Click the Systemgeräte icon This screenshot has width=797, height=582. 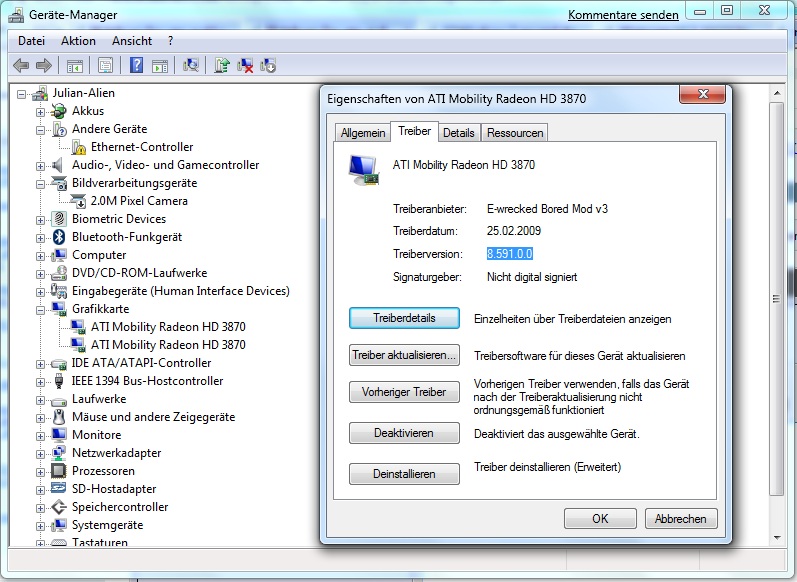[59, 525]
